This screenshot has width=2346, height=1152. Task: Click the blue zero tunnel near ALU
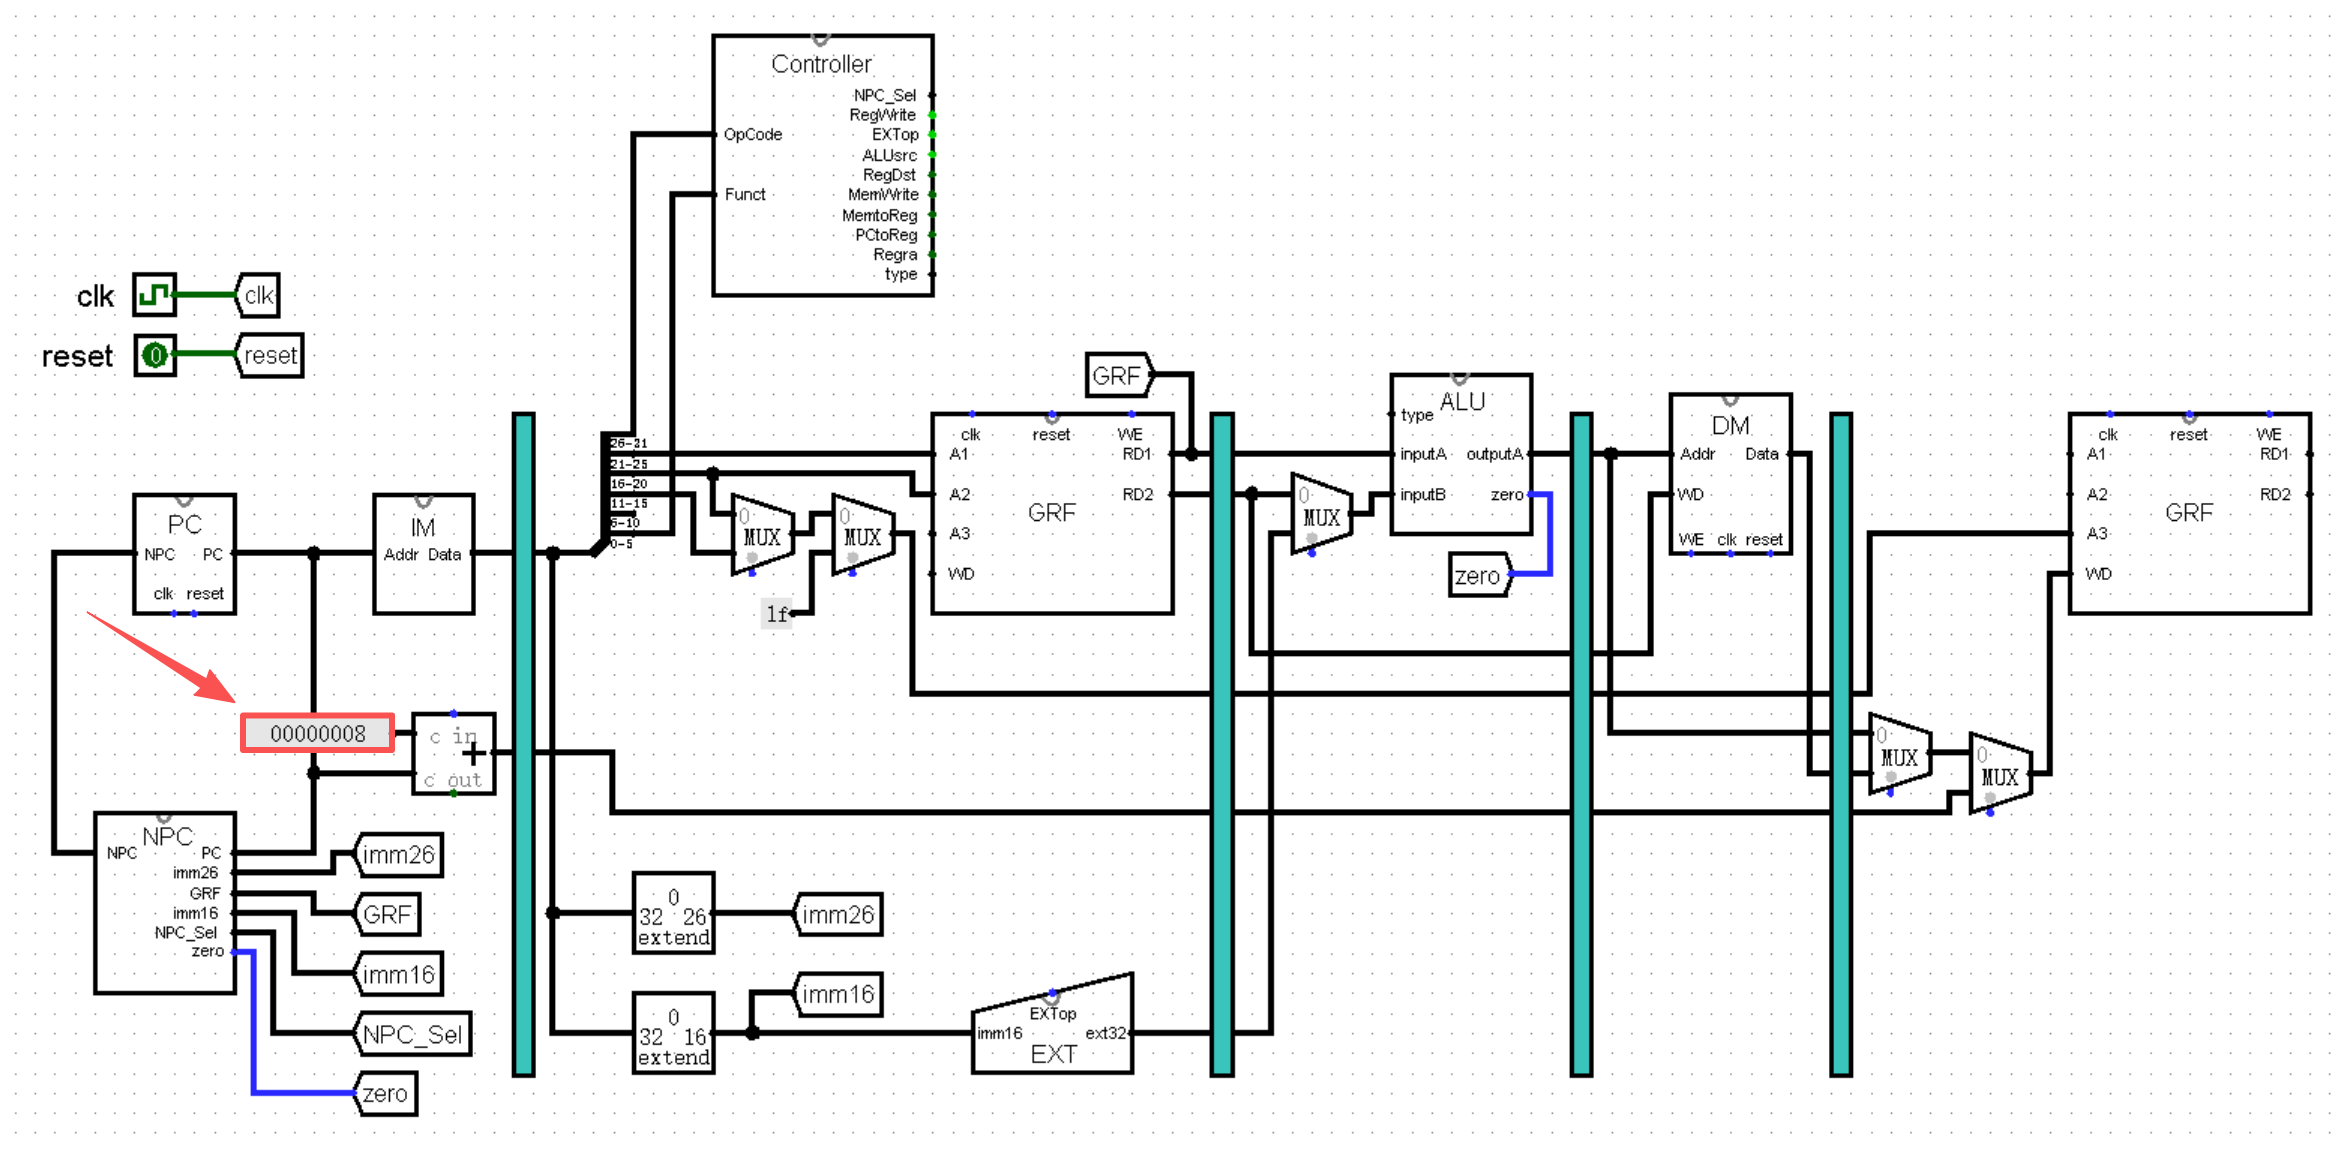[1479, 575]
